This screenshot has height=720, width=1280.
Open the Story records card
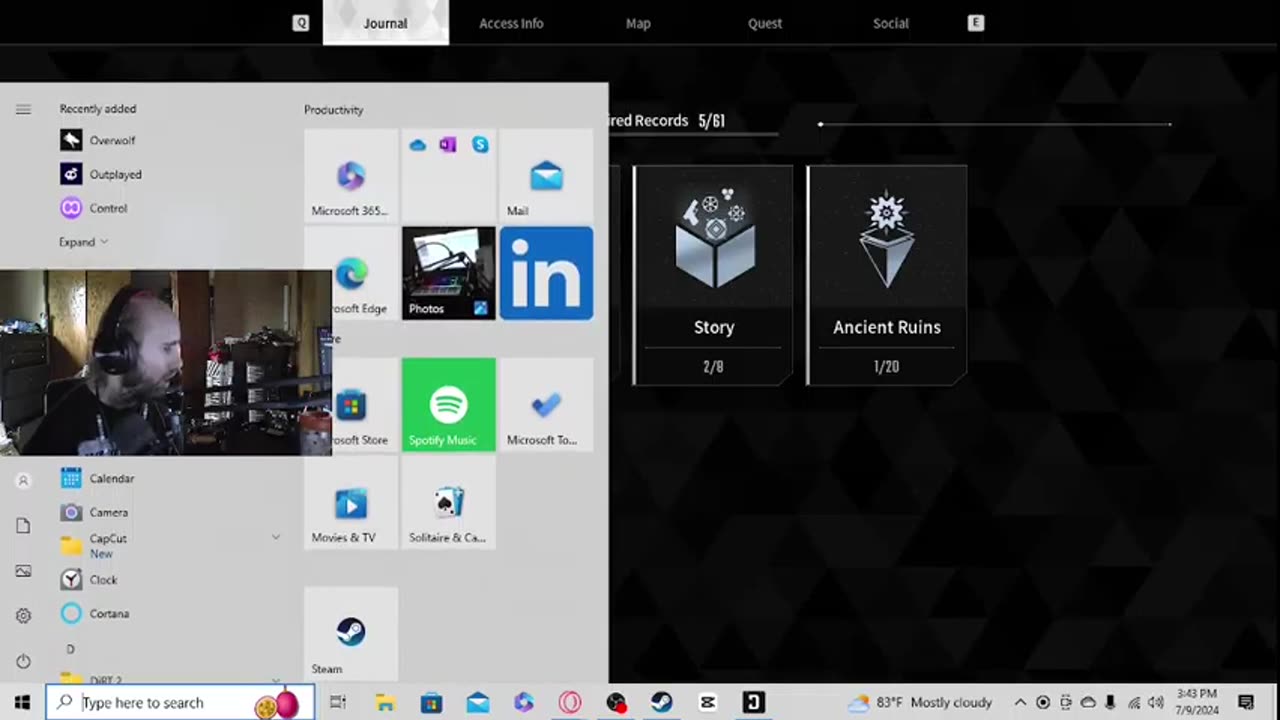713,275
